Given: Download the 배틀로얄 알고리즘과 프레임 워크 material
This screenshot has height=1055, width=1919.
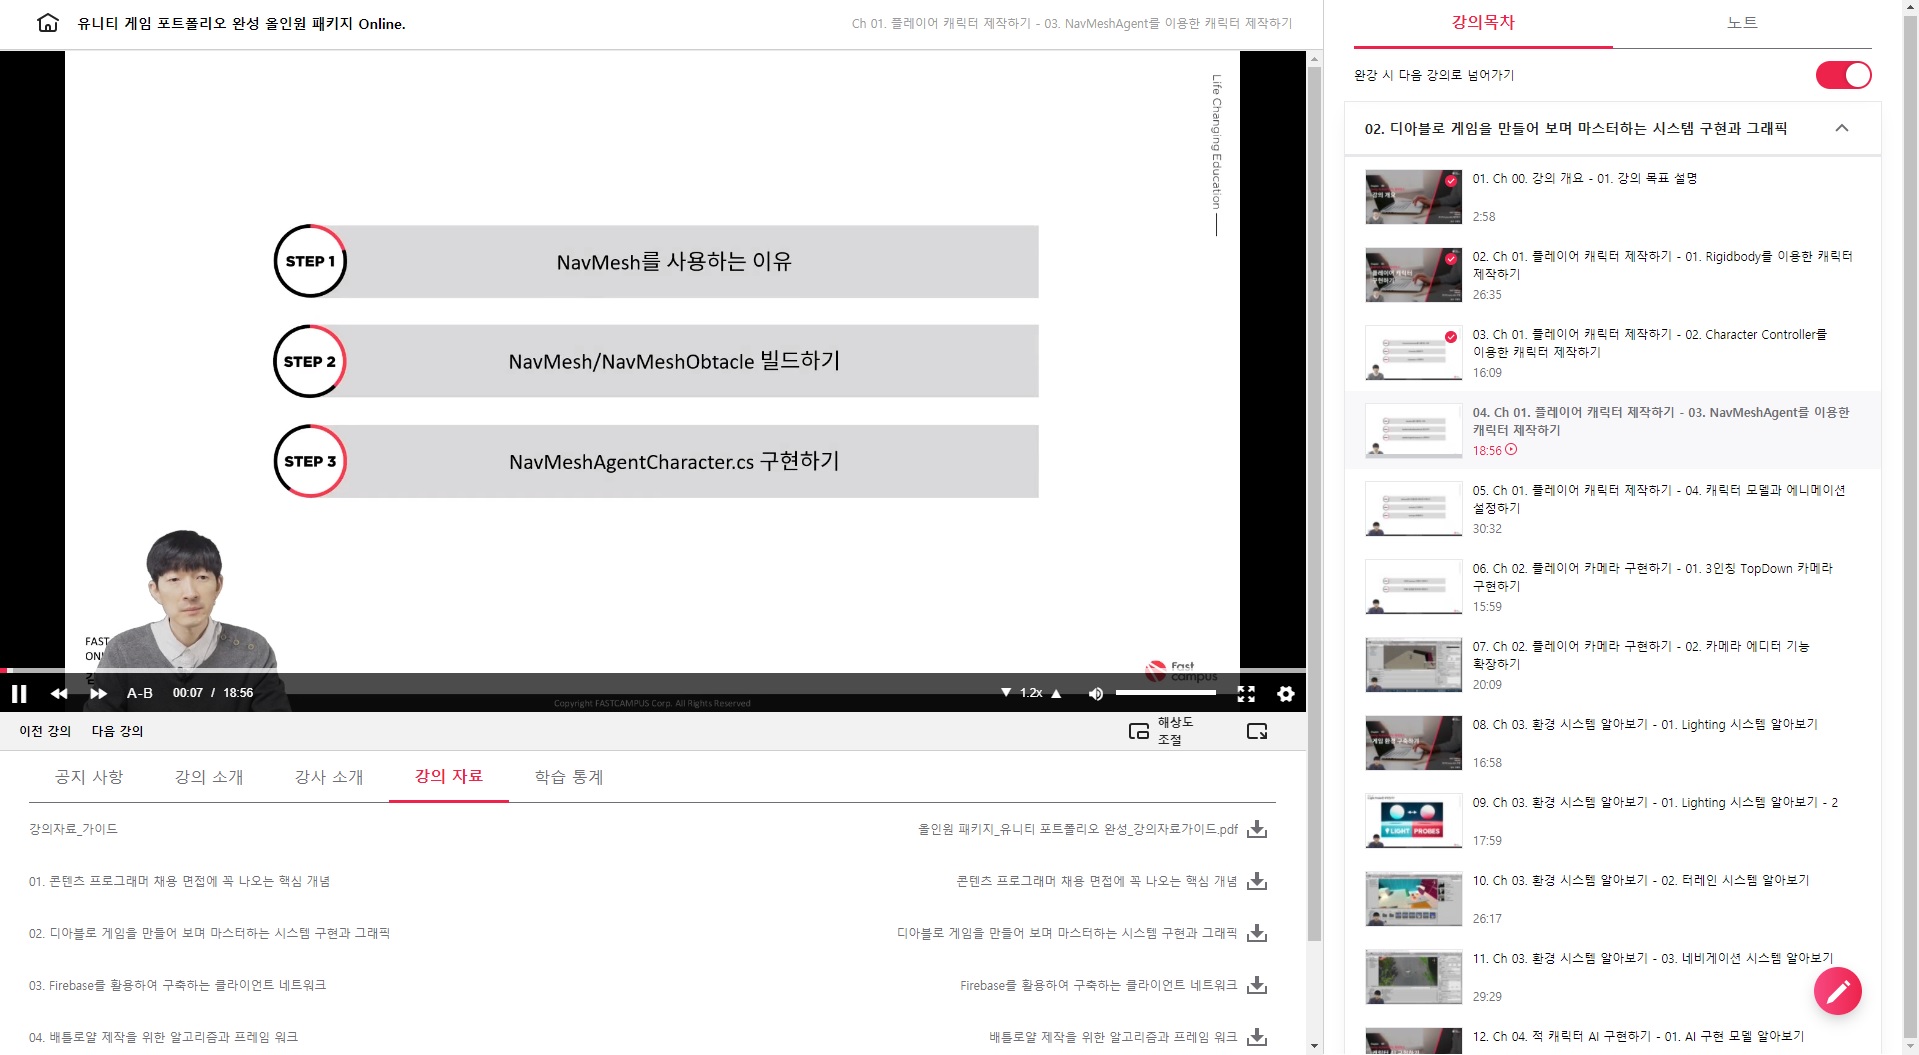Looking at the screenshot, I should 1257,1037.
